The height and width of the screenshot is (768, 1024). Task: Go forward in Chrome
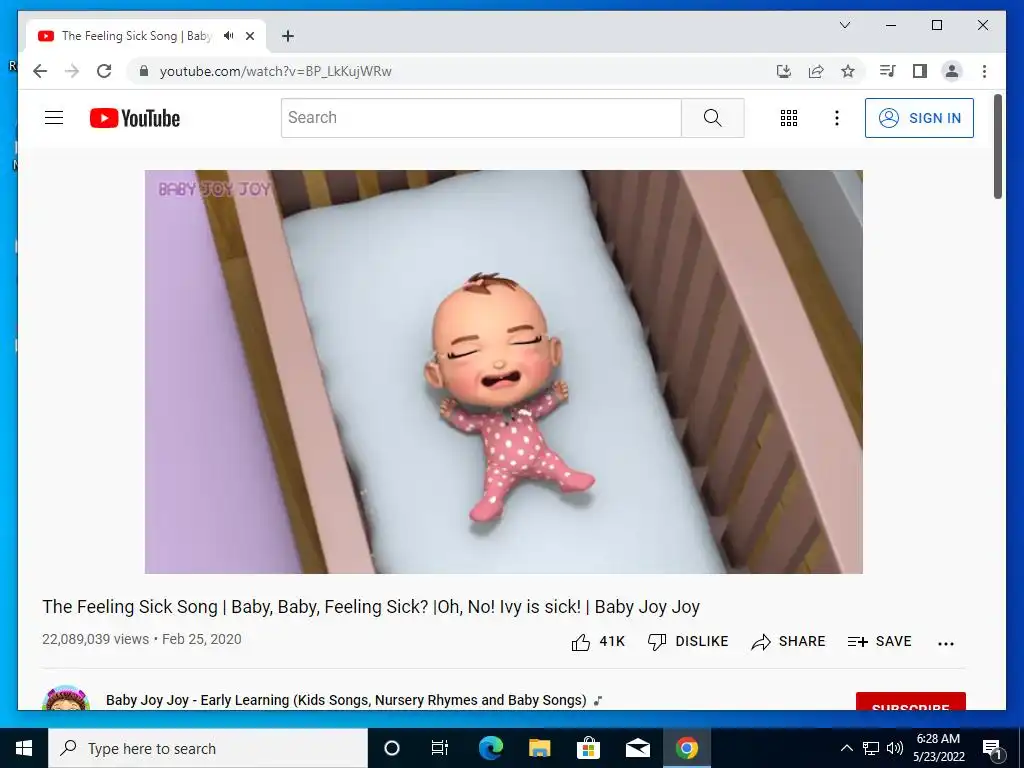point(72,71)
